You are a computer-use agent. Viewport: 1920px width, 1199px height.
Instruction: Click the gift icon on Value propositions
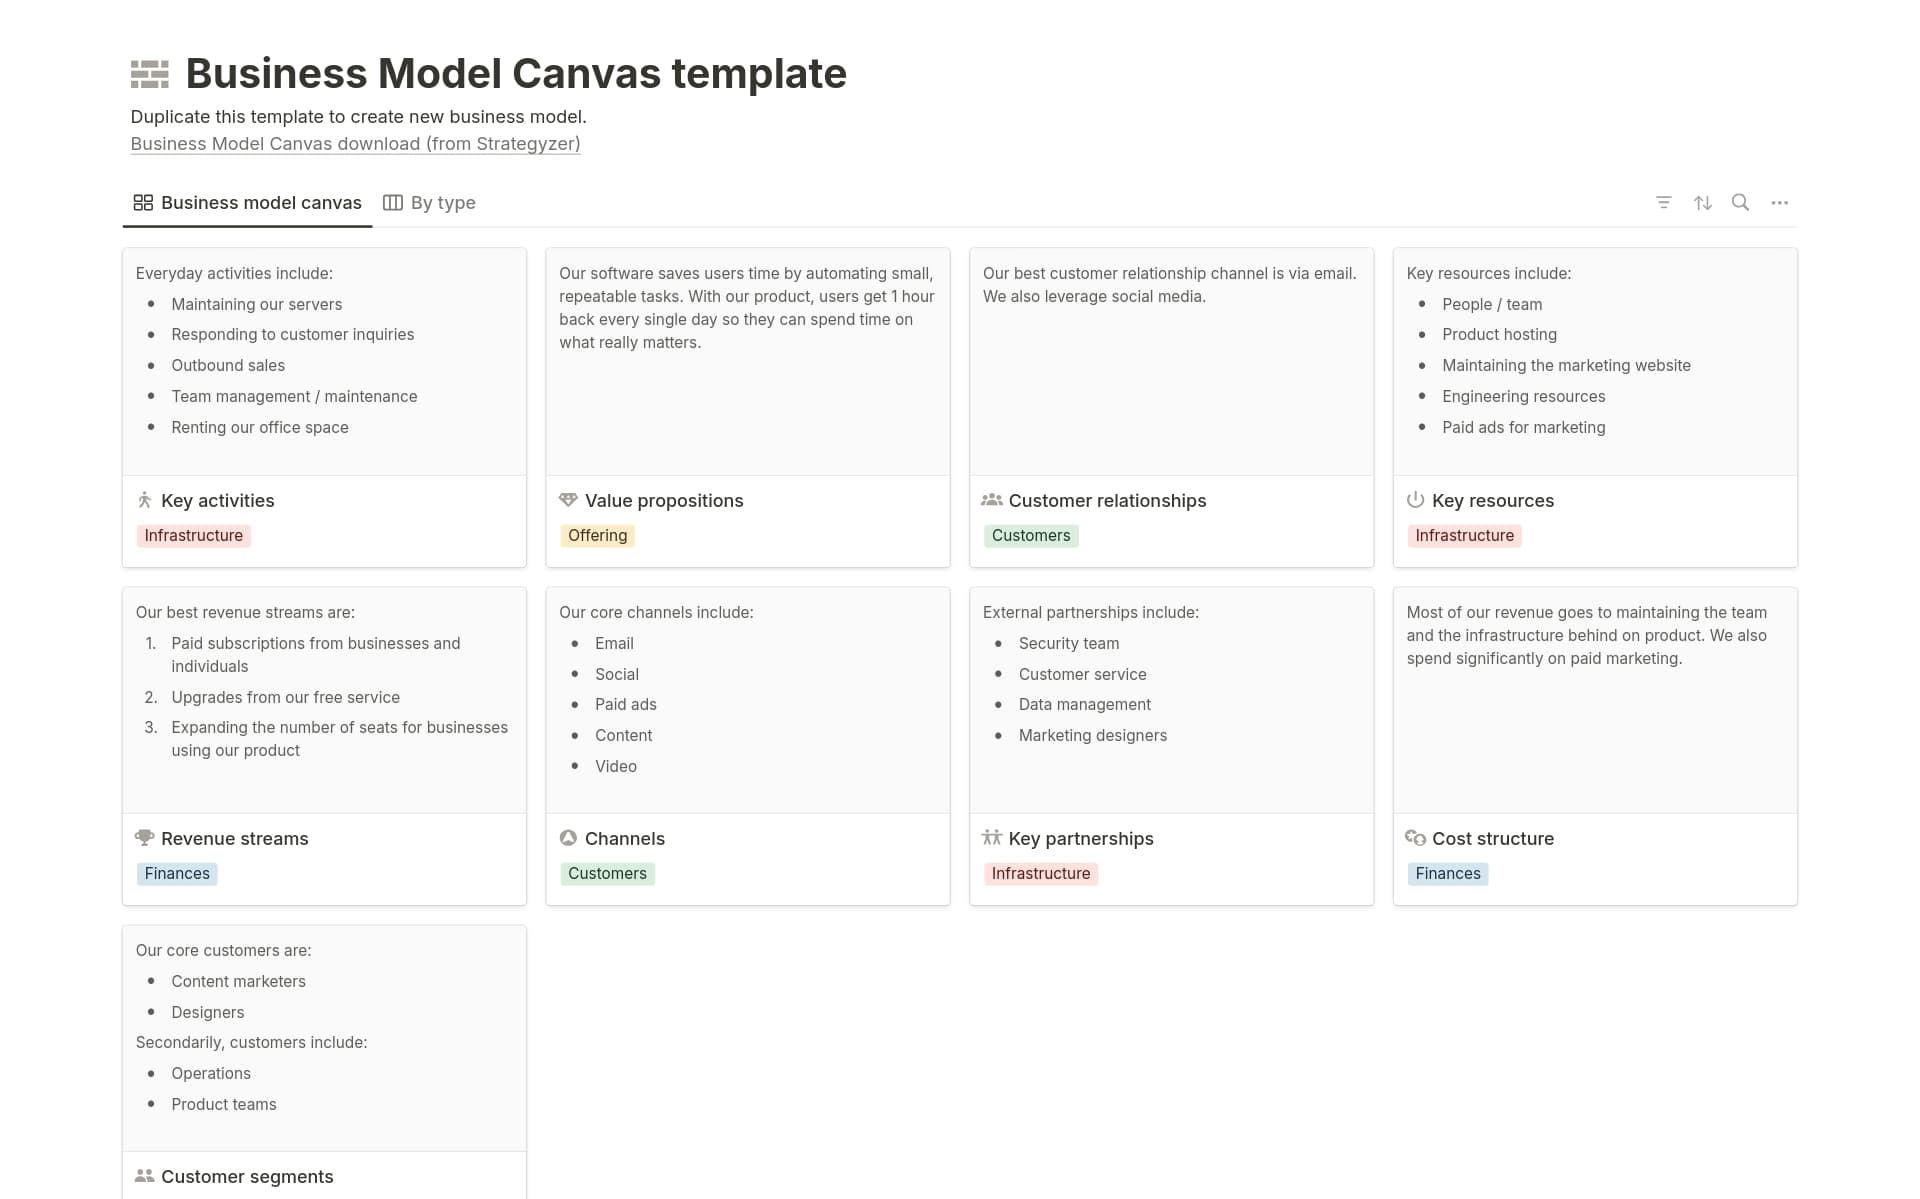(569, 499)
